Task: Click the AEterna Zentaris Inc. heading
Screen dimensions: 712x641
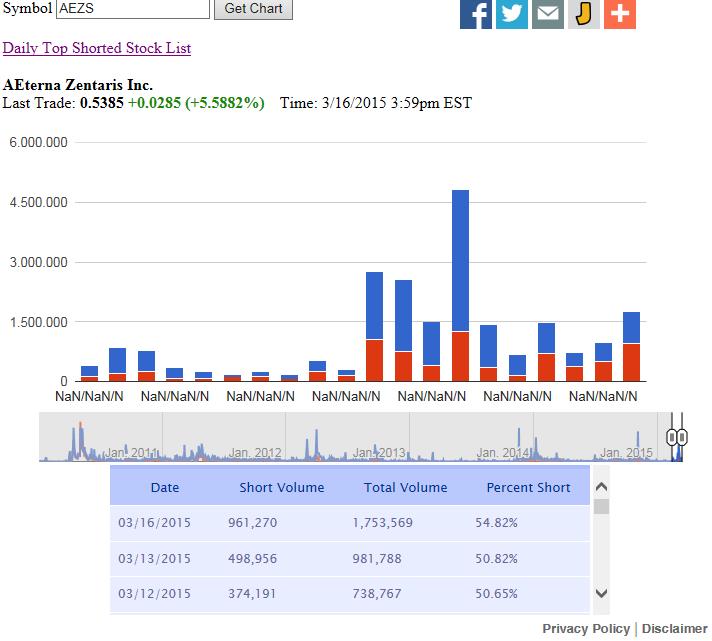Action: [x=78, y=85]
